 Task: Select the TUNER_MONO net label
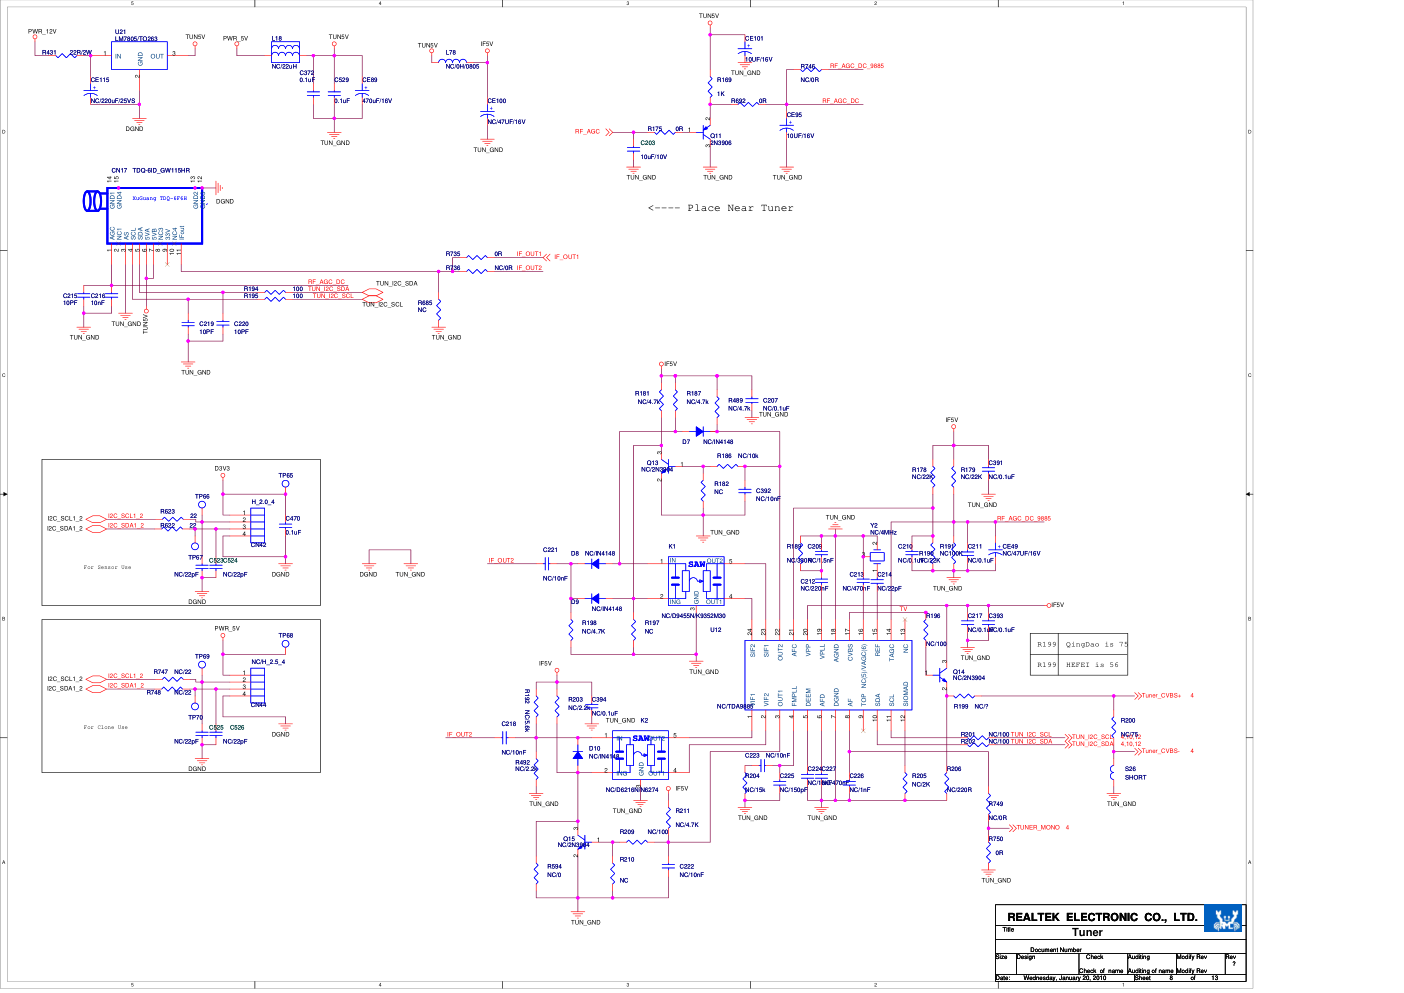(x=1038, y=828)
